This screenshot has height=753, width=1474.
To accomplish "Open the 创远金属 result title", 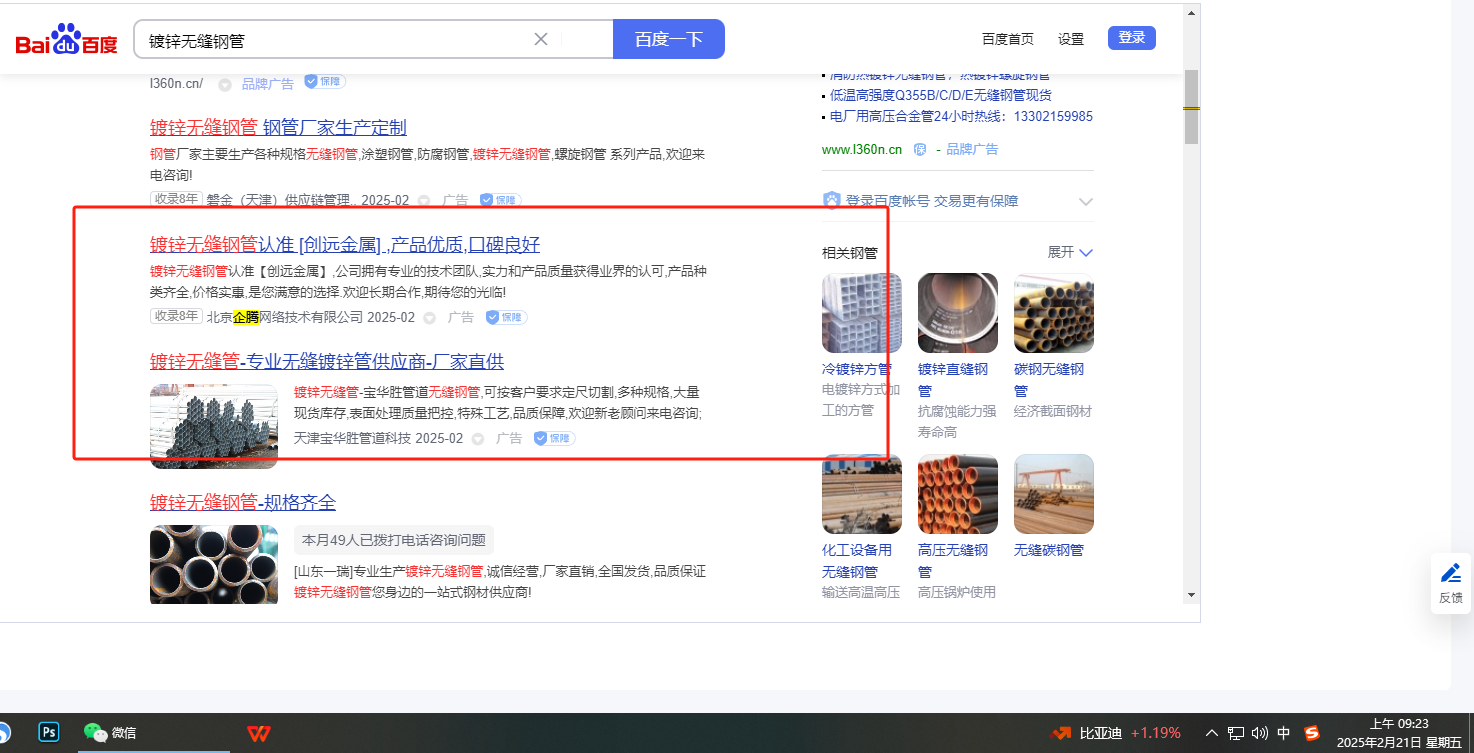I will (x=345, y=245).
